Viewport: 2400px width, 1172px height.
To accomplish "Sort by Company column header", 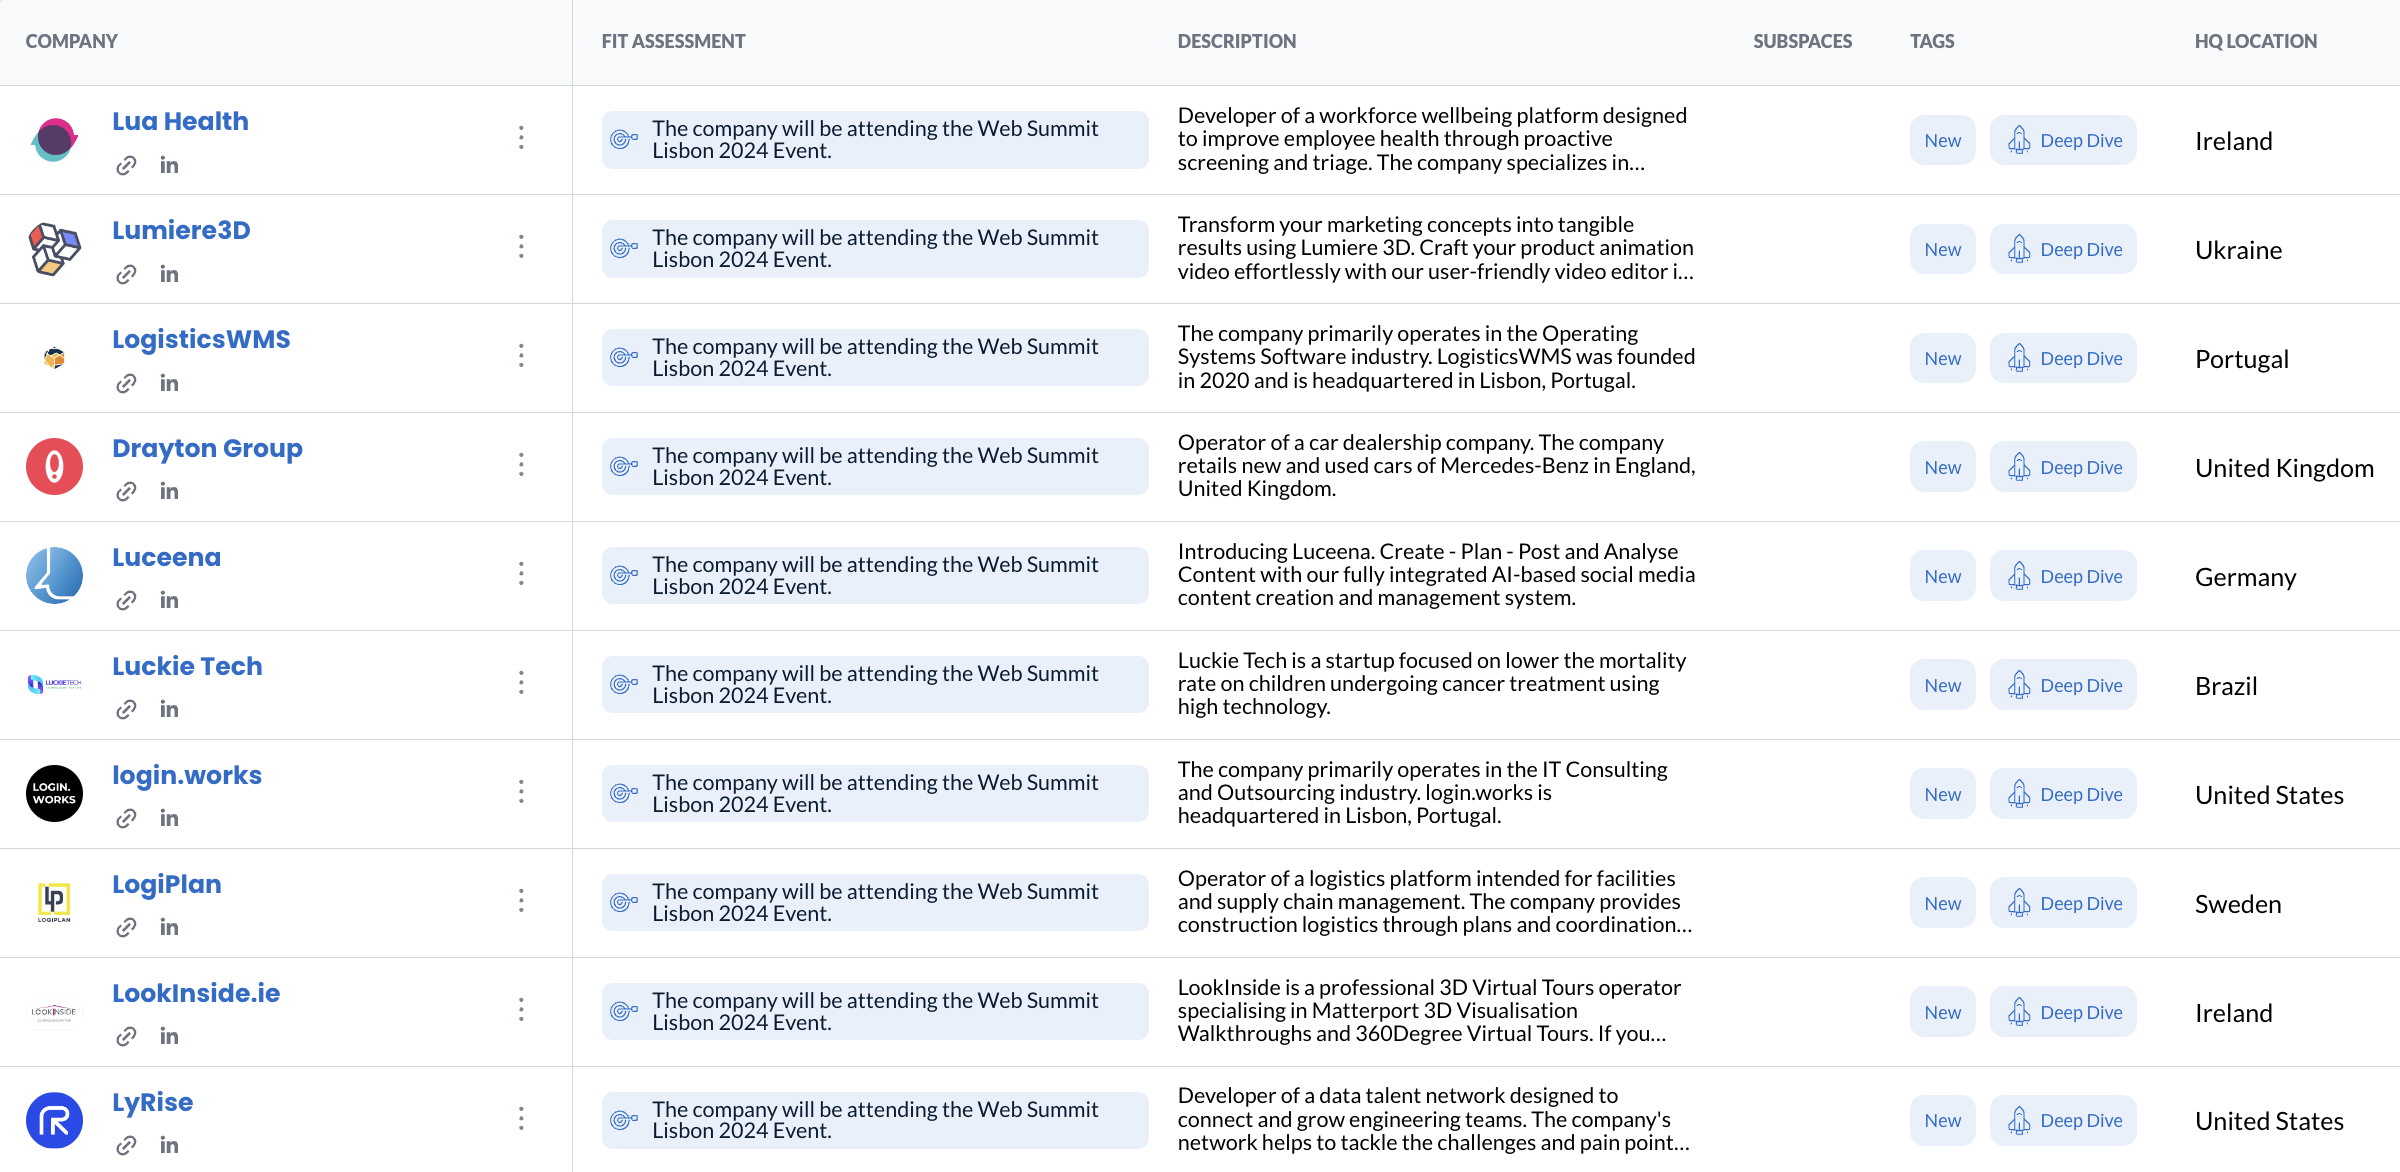I will (72, 41).
